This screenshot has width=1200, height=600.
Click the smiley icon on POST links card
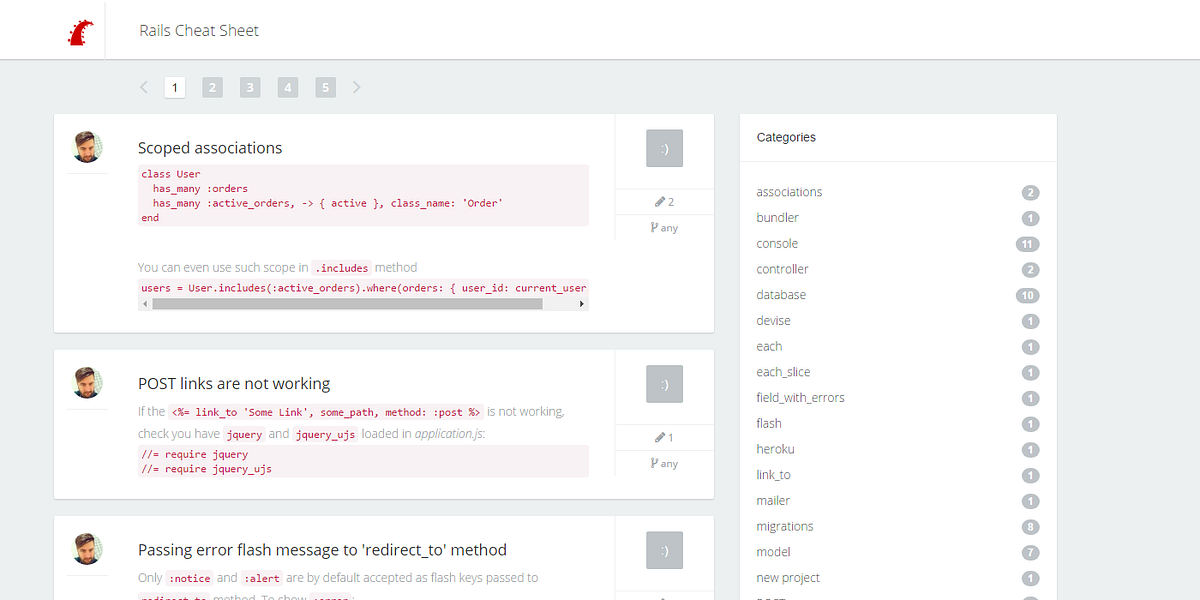664,383
